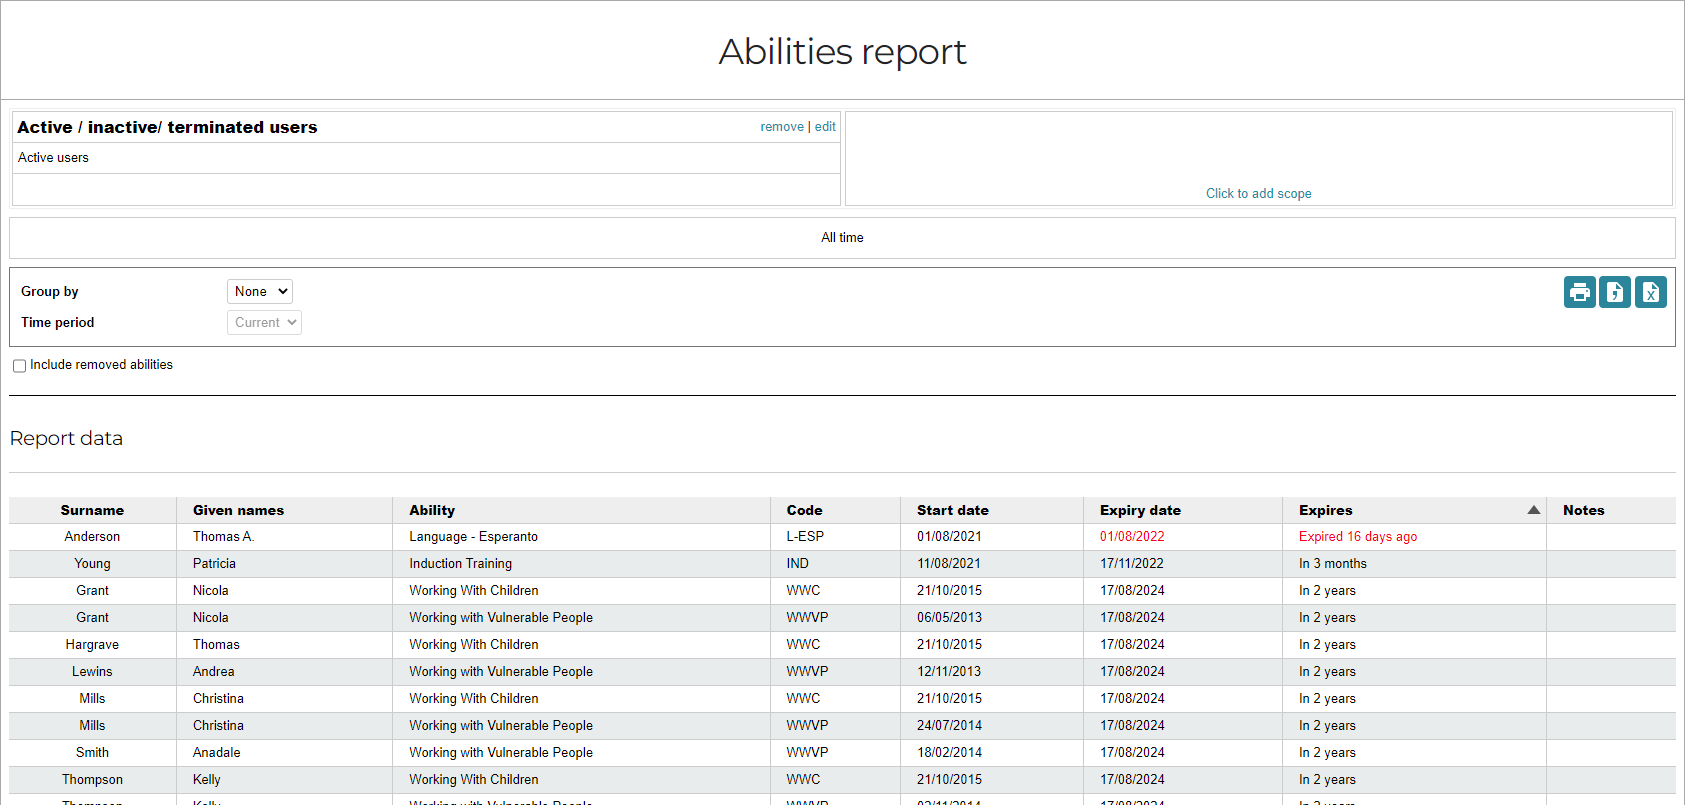Click 'Expired 16 days ago' text
Image resolution: width=1685 pixels, height=805 pixels.
[1358, 537]
